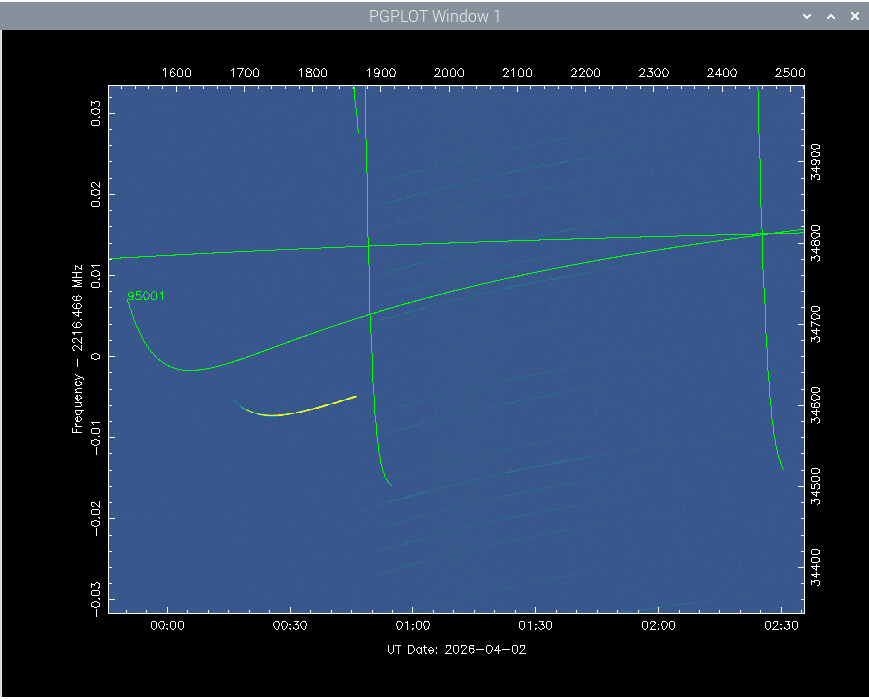Click the 01:30 time tick label

click(535, 626)
